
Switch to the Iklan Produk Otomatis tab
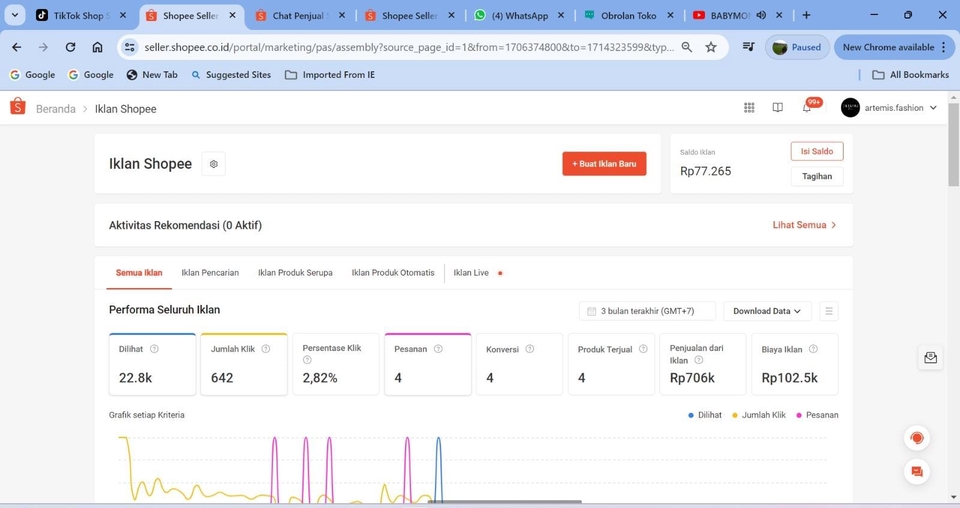(x=393, y=273)
